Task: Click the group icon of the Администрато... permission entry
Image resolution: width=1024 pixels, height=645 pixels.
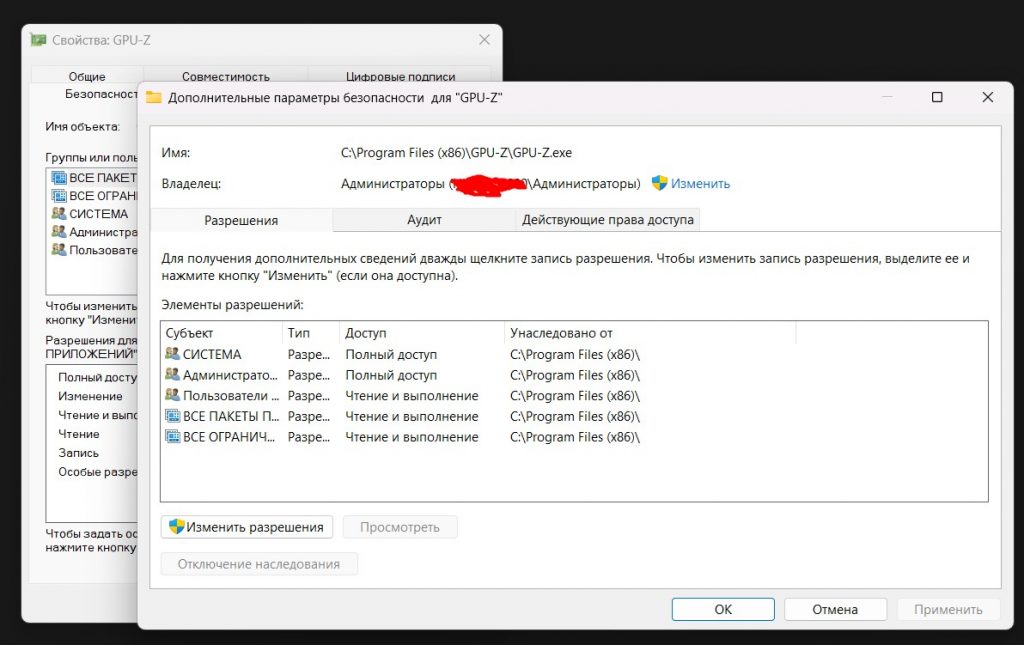Action: [x=172, y=375]
